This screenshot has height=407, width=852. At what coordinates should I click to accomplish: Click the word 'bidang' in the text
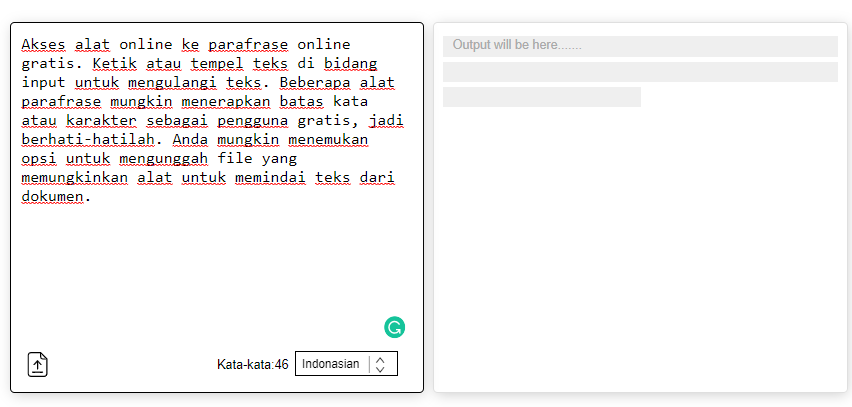coord(350,63)
